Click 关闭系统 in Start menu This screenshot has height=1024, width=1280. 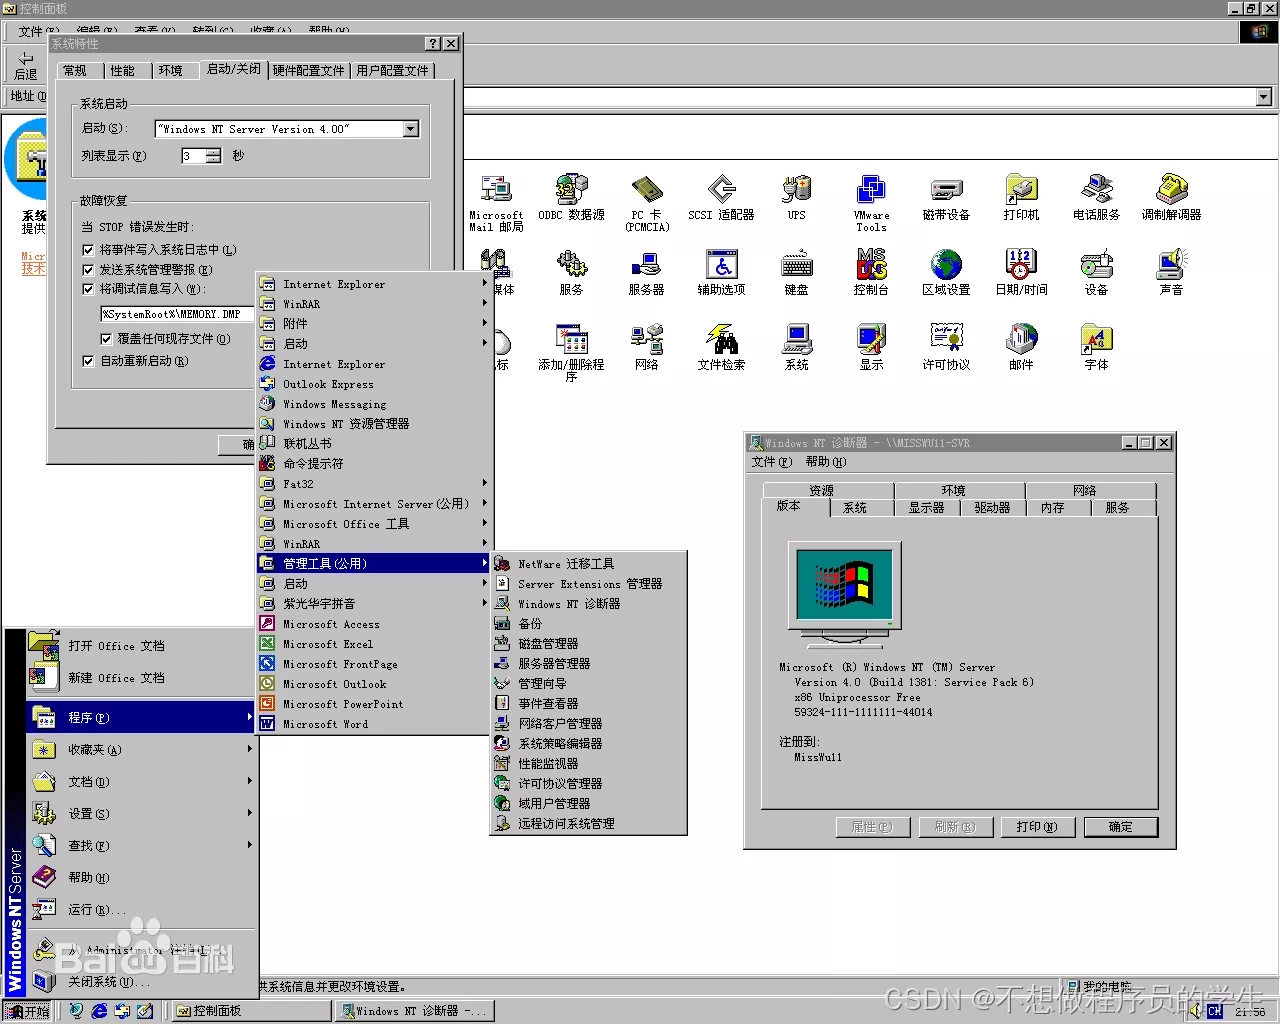click(x=141, y=982)
